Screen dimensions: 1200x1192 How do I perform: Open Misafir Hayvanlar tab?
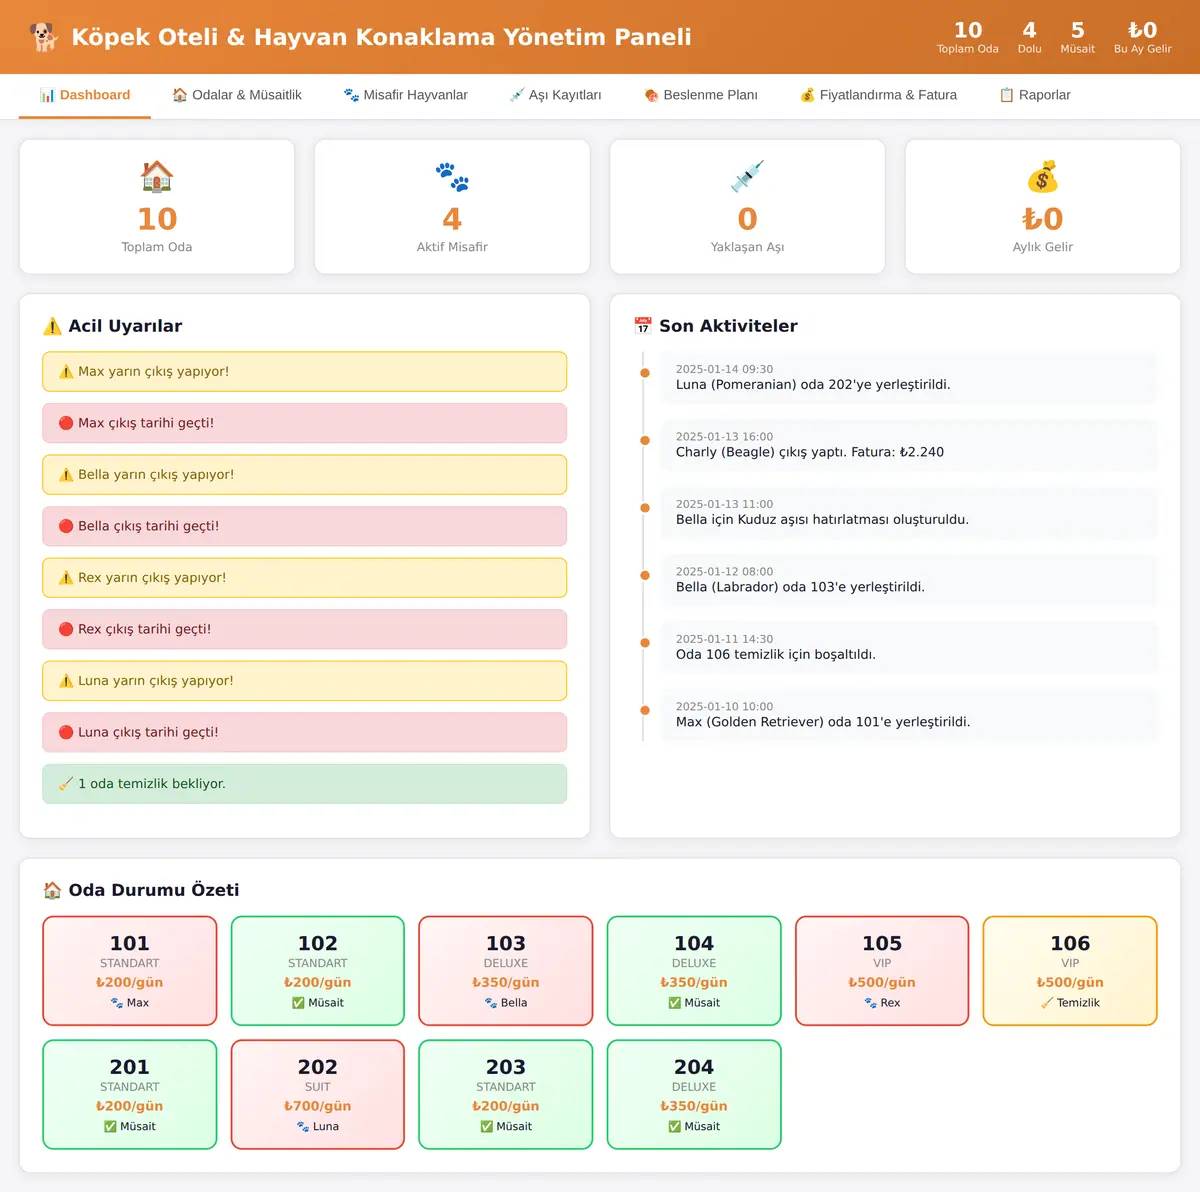[405, 95]
